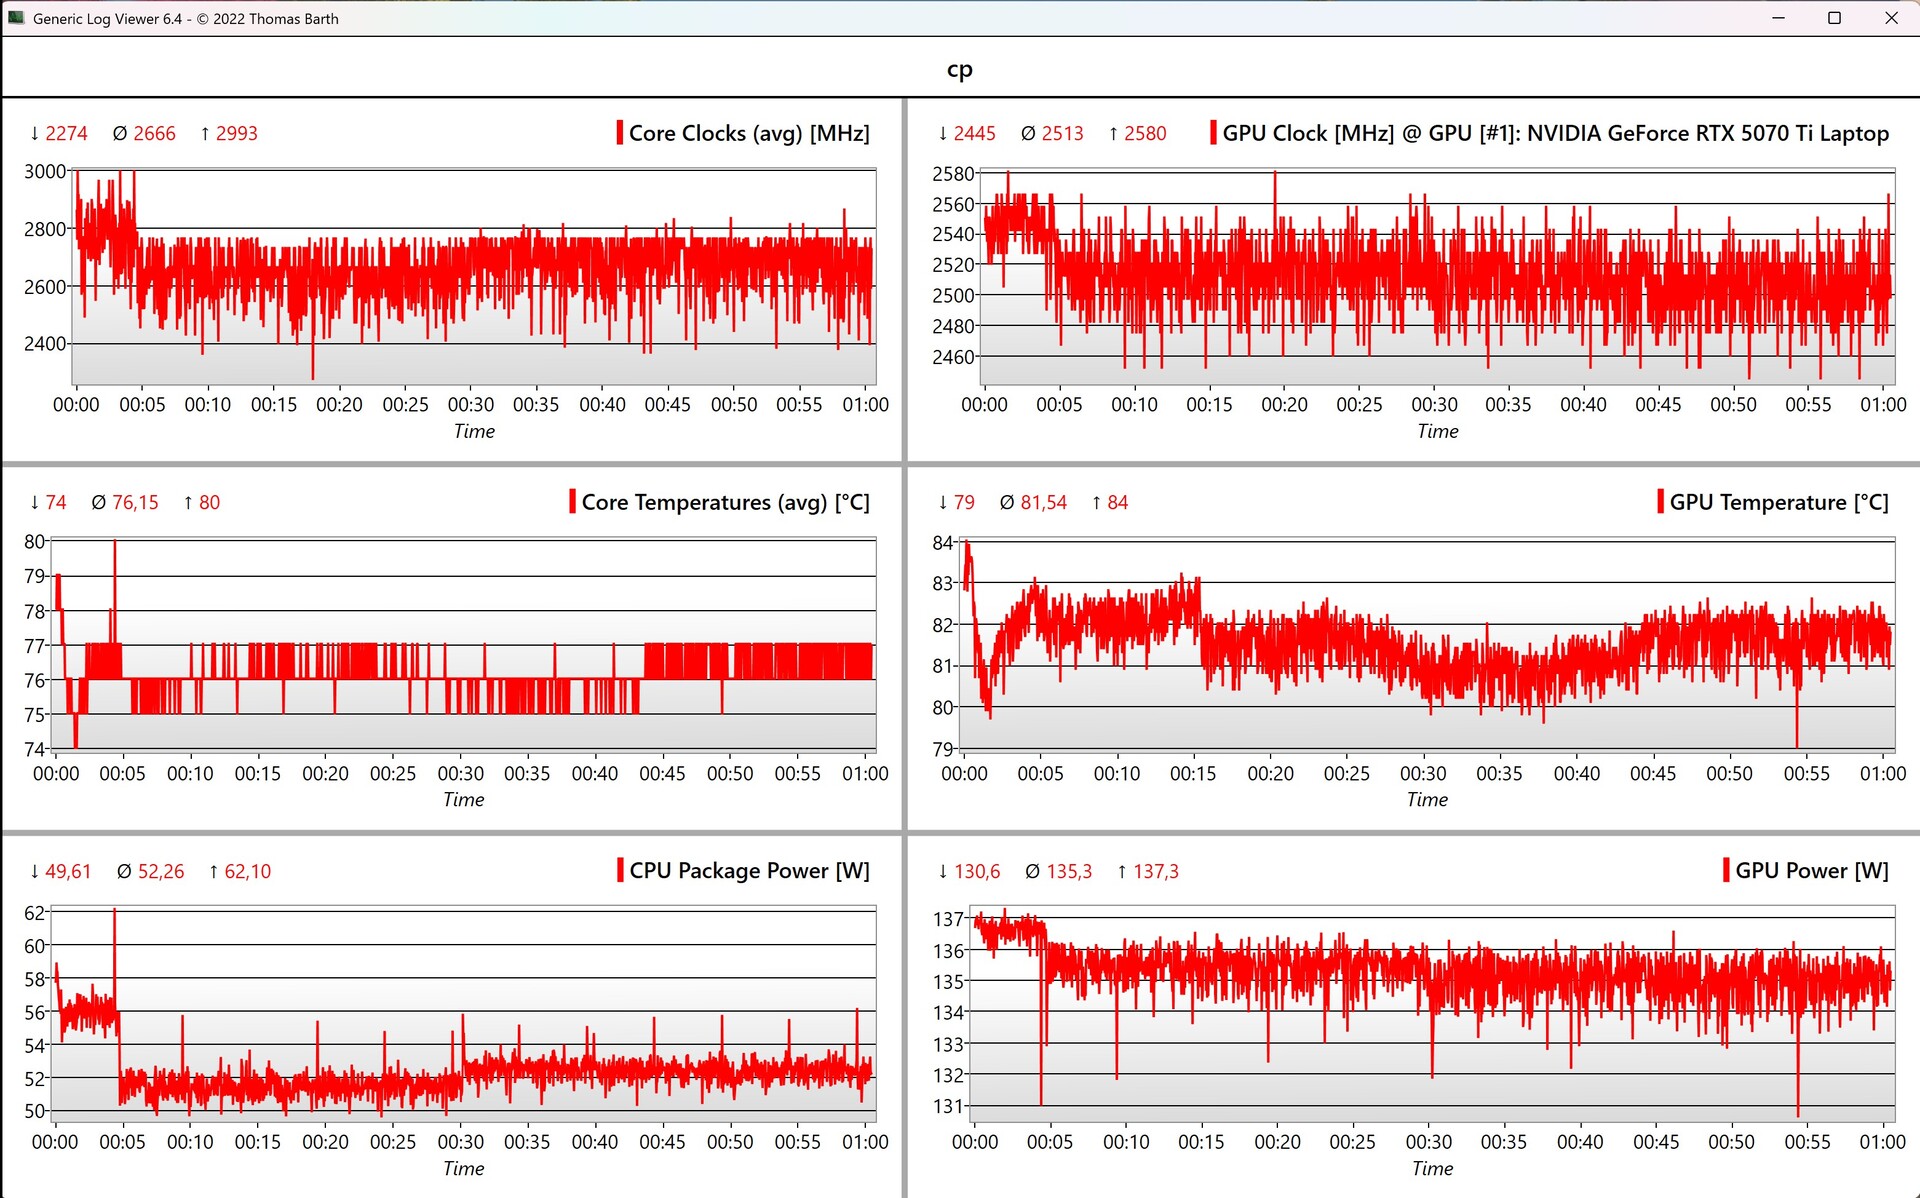Viewport: 1920px width, 1198px height.
Task: Click the Core Clocks (avg) [MHz] label
Action: click(x=749, y=133)
